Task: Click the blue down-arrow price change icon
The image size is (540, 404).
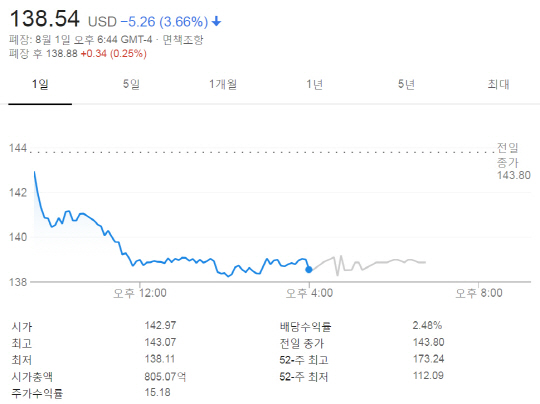Action: click(x=216, y=21)
